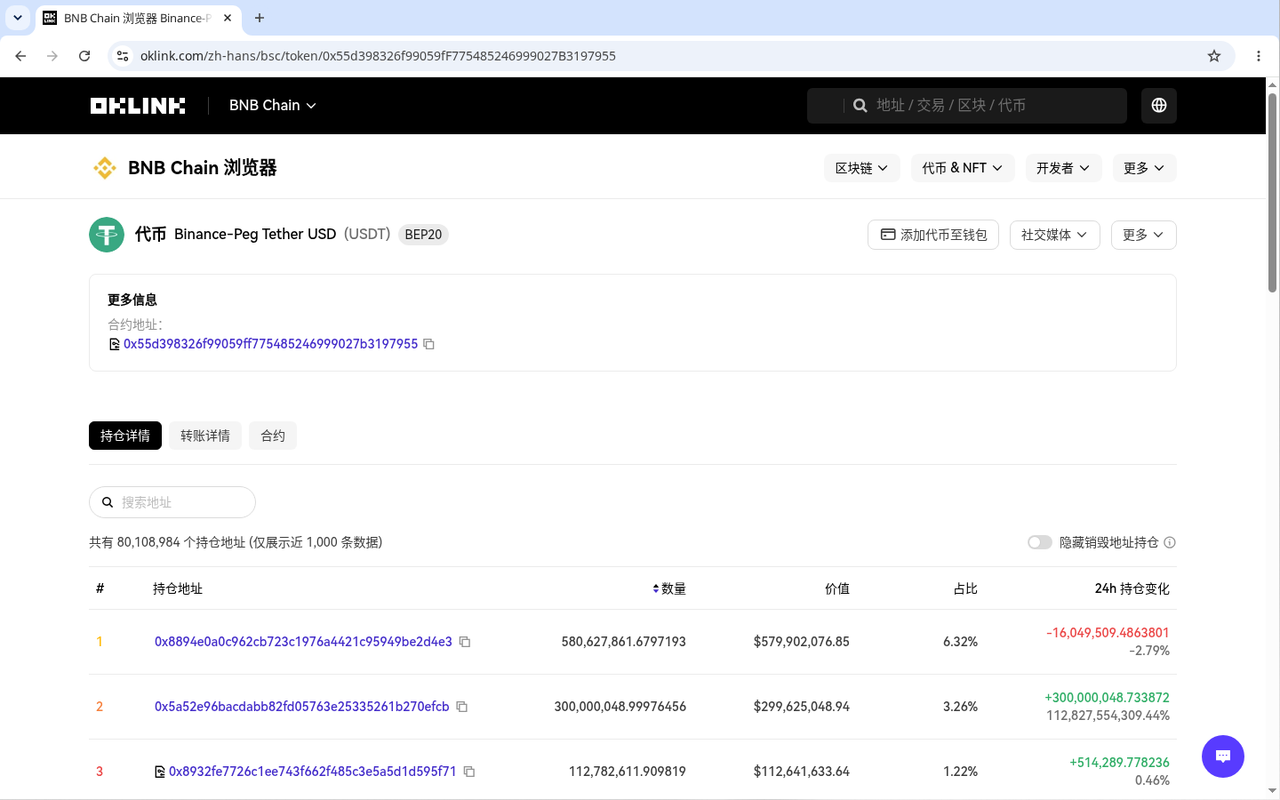Click the value $579,902,076.85
This screenshot has width=1280, height=800.
click(802, 642)
